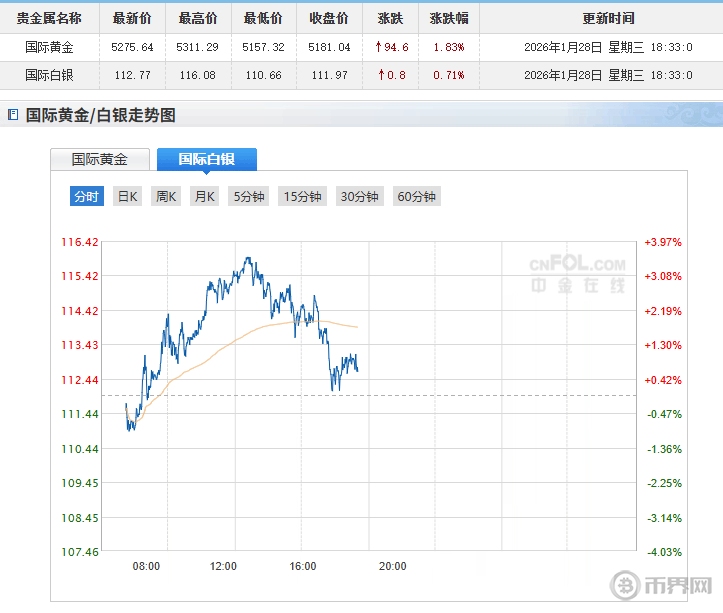Choose the 60分钟 interval
This screenshot has width=723, height=613.
click(416, 197)
